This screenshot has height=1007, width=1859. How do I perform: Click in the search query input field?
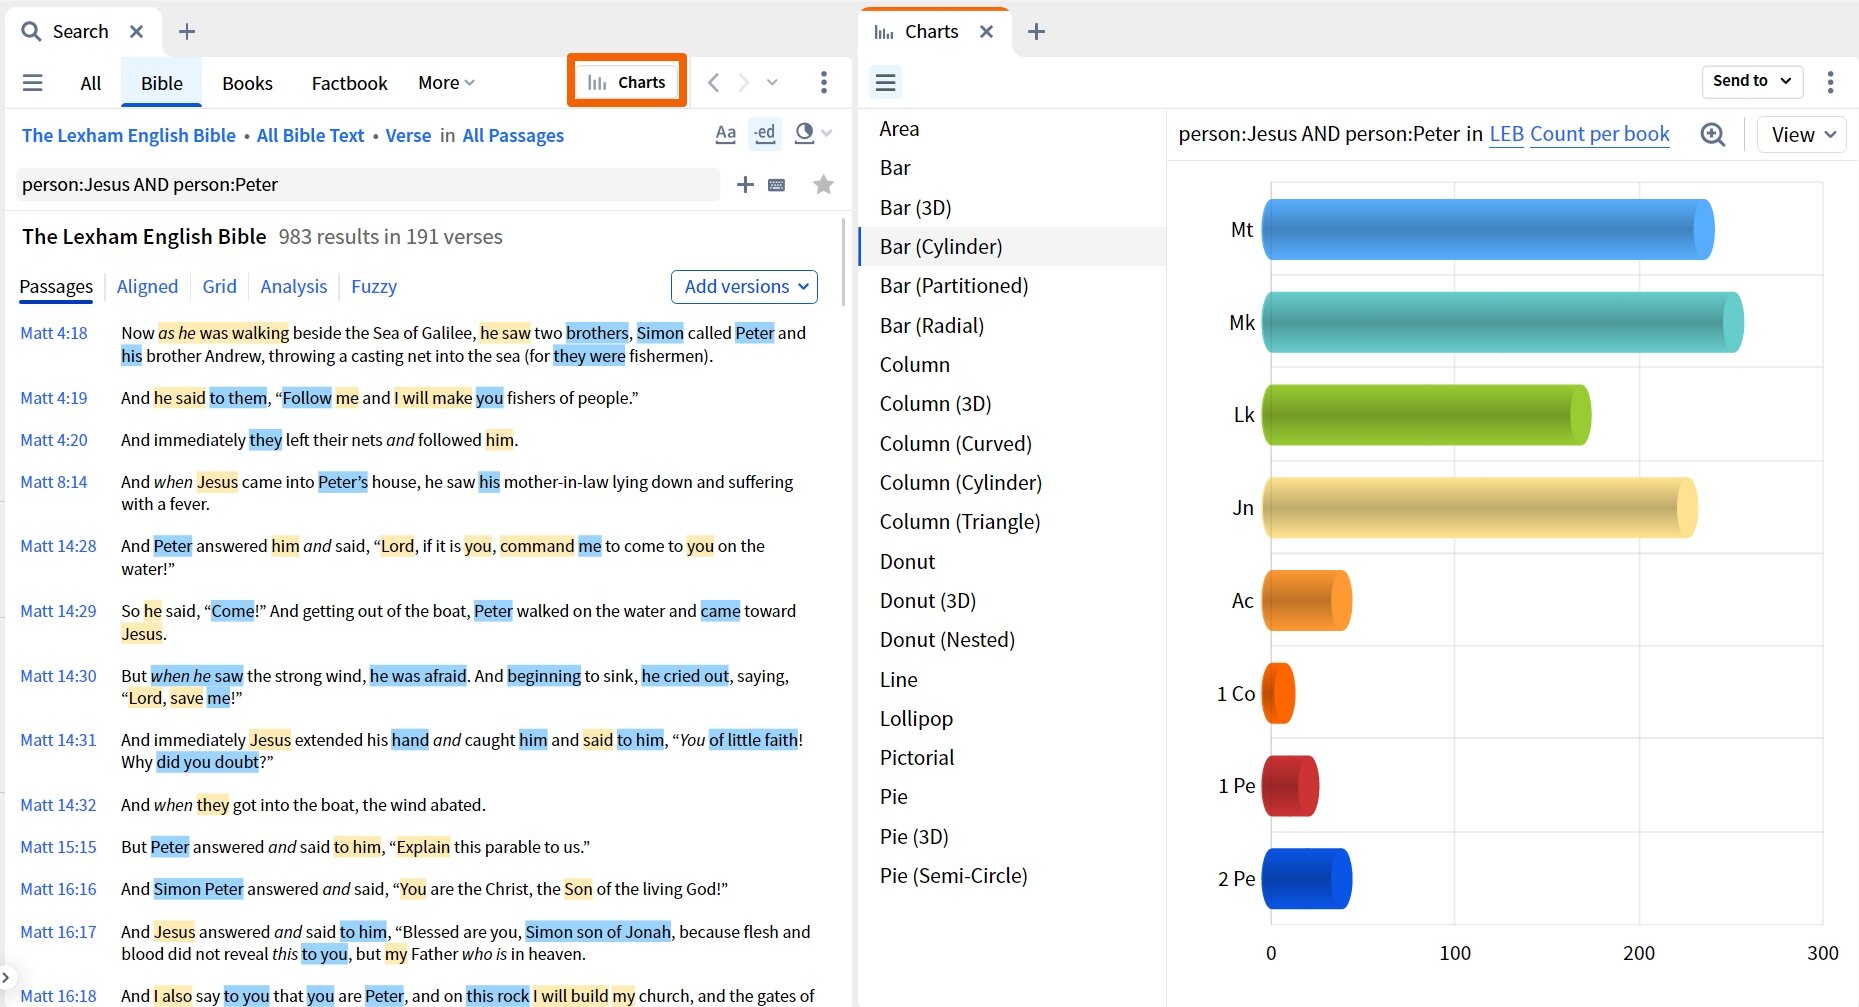(368, 184)
